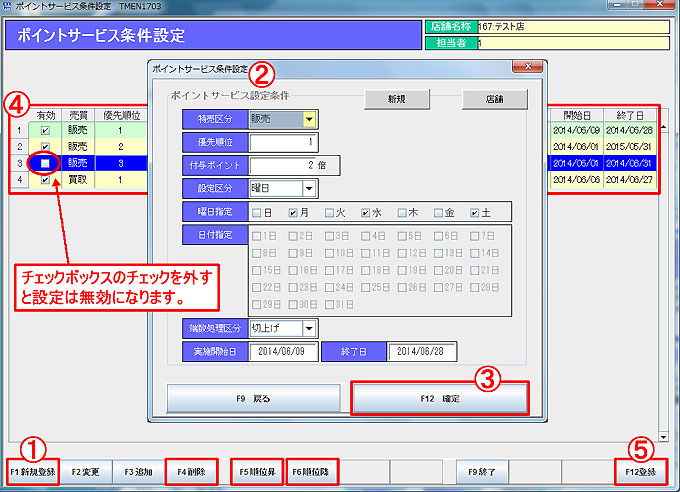Click the app icon in title bar
This screenshot has width=680, height=492.
click(x=7, y=6)
